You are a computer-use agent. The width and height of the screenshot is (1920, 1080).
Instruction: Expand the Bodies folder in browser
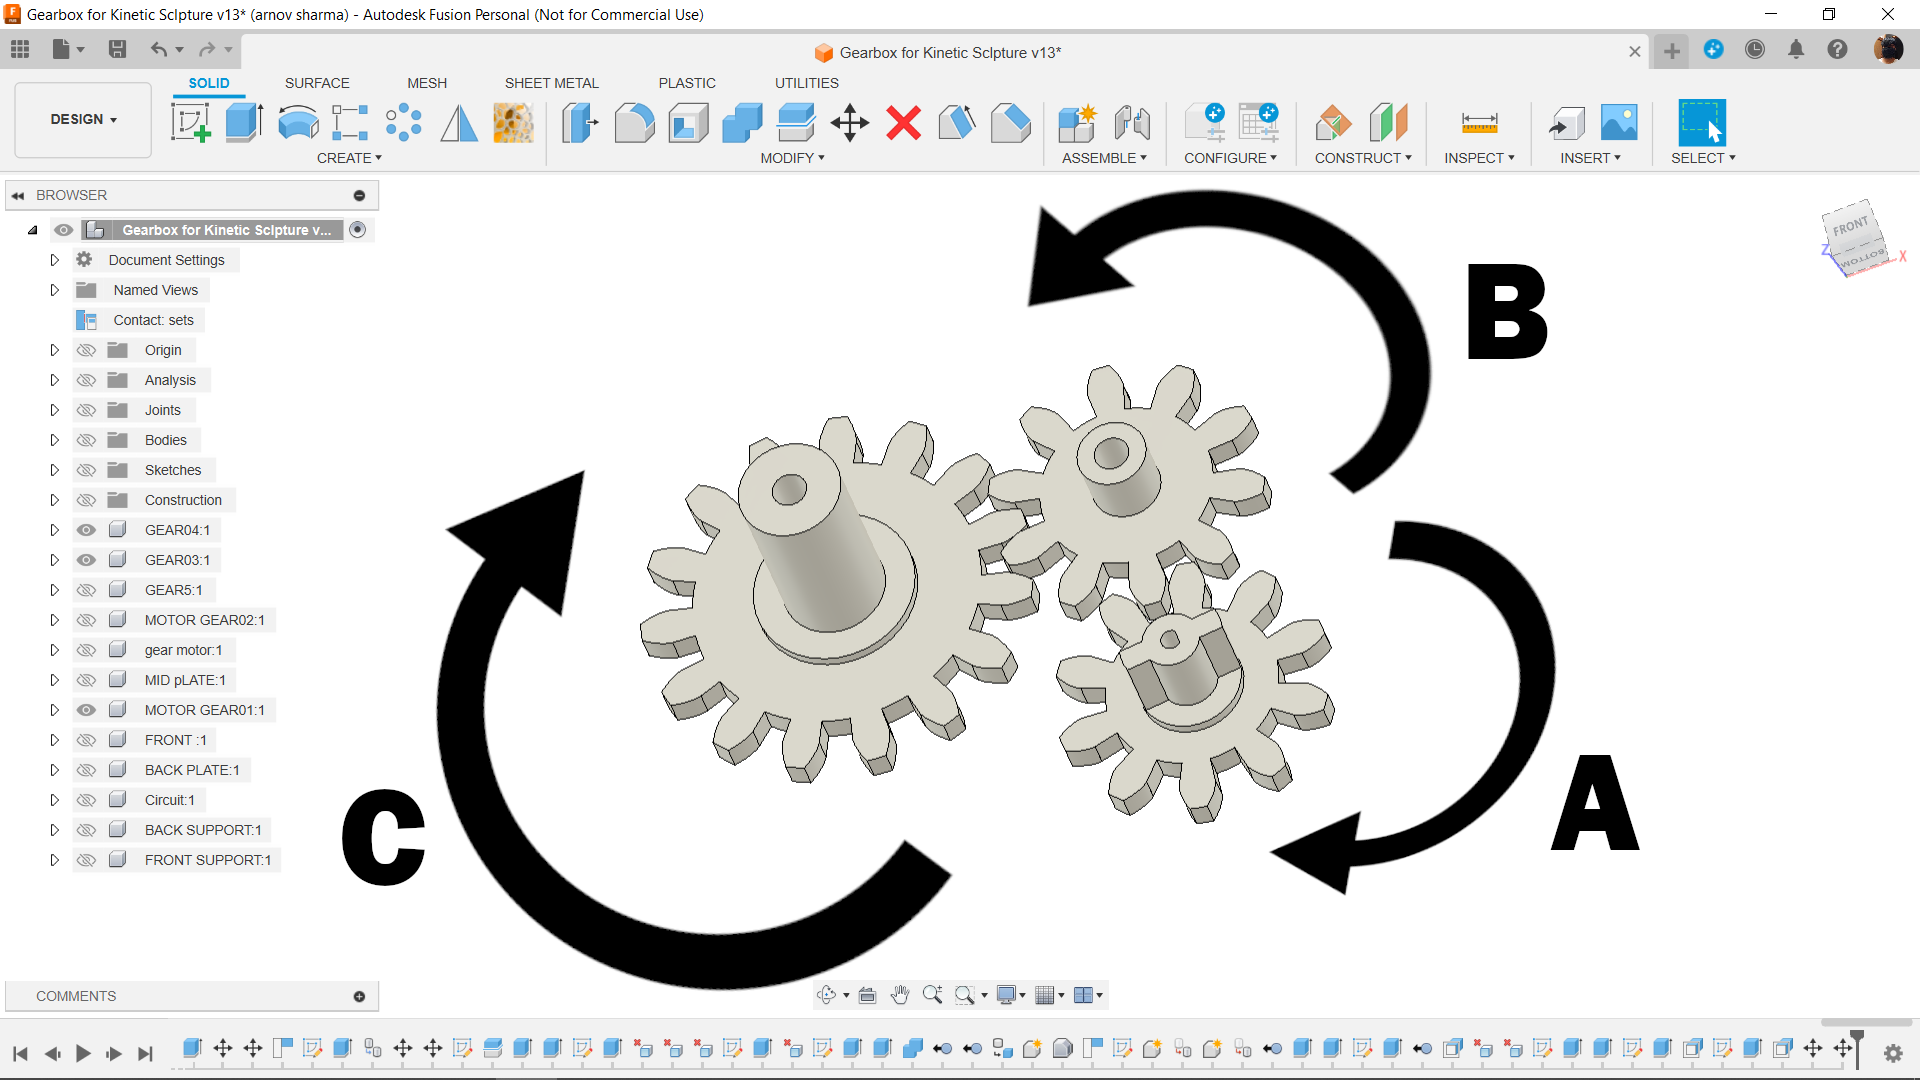click(x=54, y=439)
